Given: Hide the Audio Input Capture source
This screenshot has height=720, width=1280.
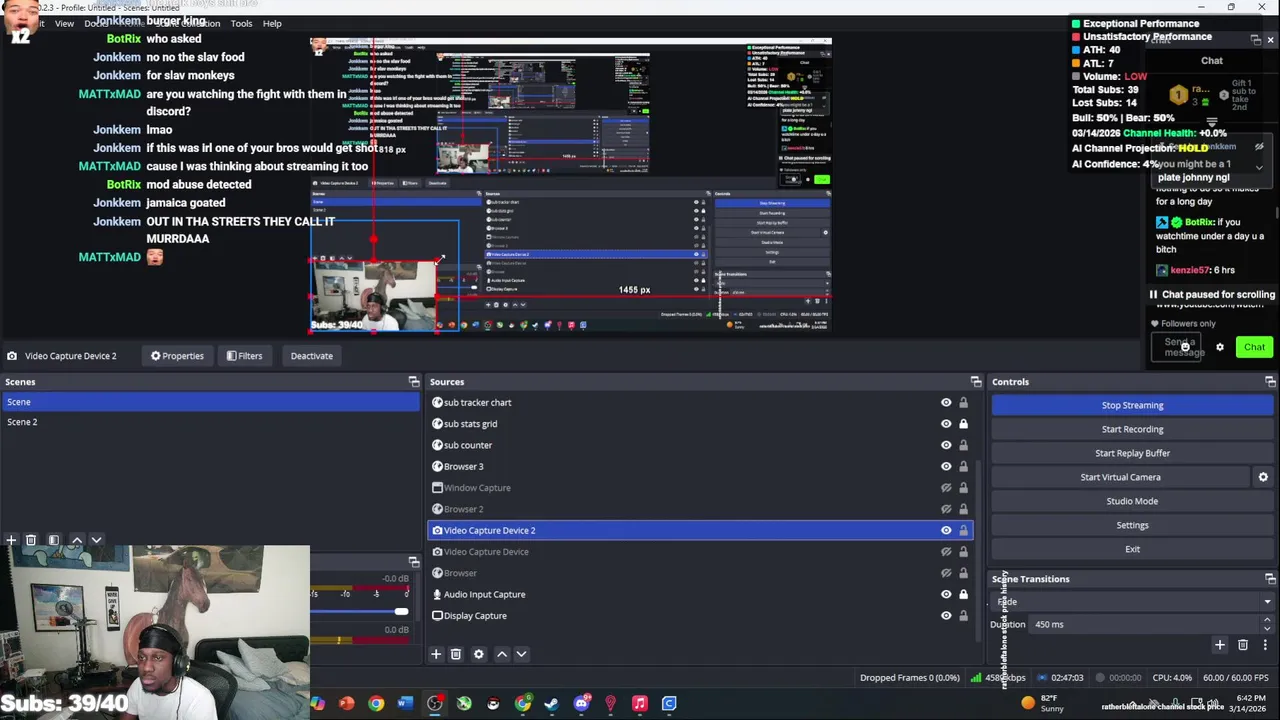Looking at the screenshot, I should 946,594.
